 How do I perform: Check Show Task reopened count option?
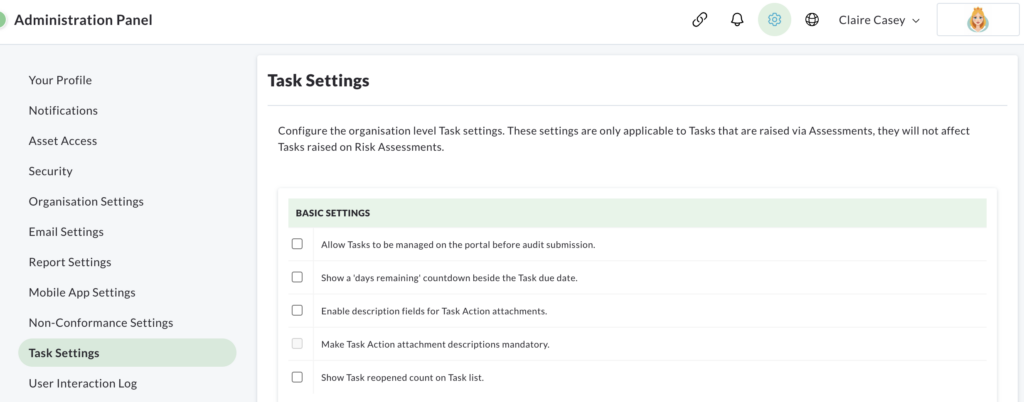tap(297, 377)
